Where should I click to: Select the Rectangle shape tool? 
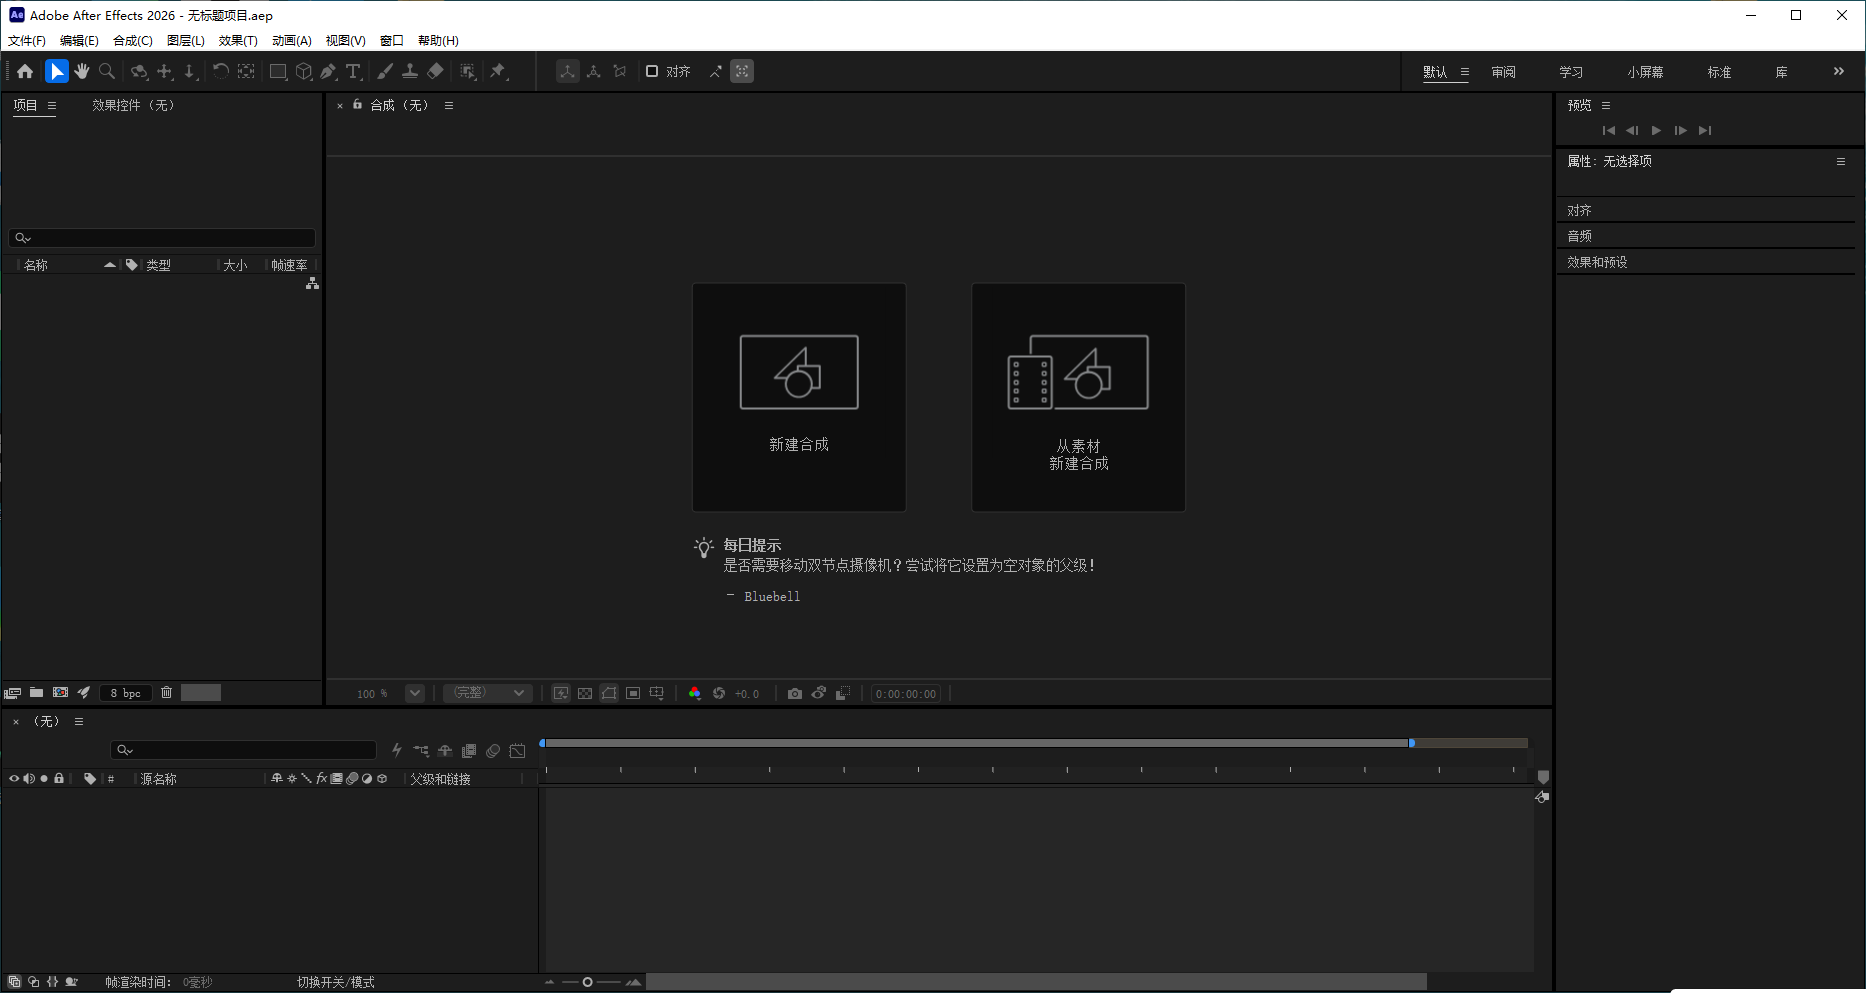click(278, 71)
